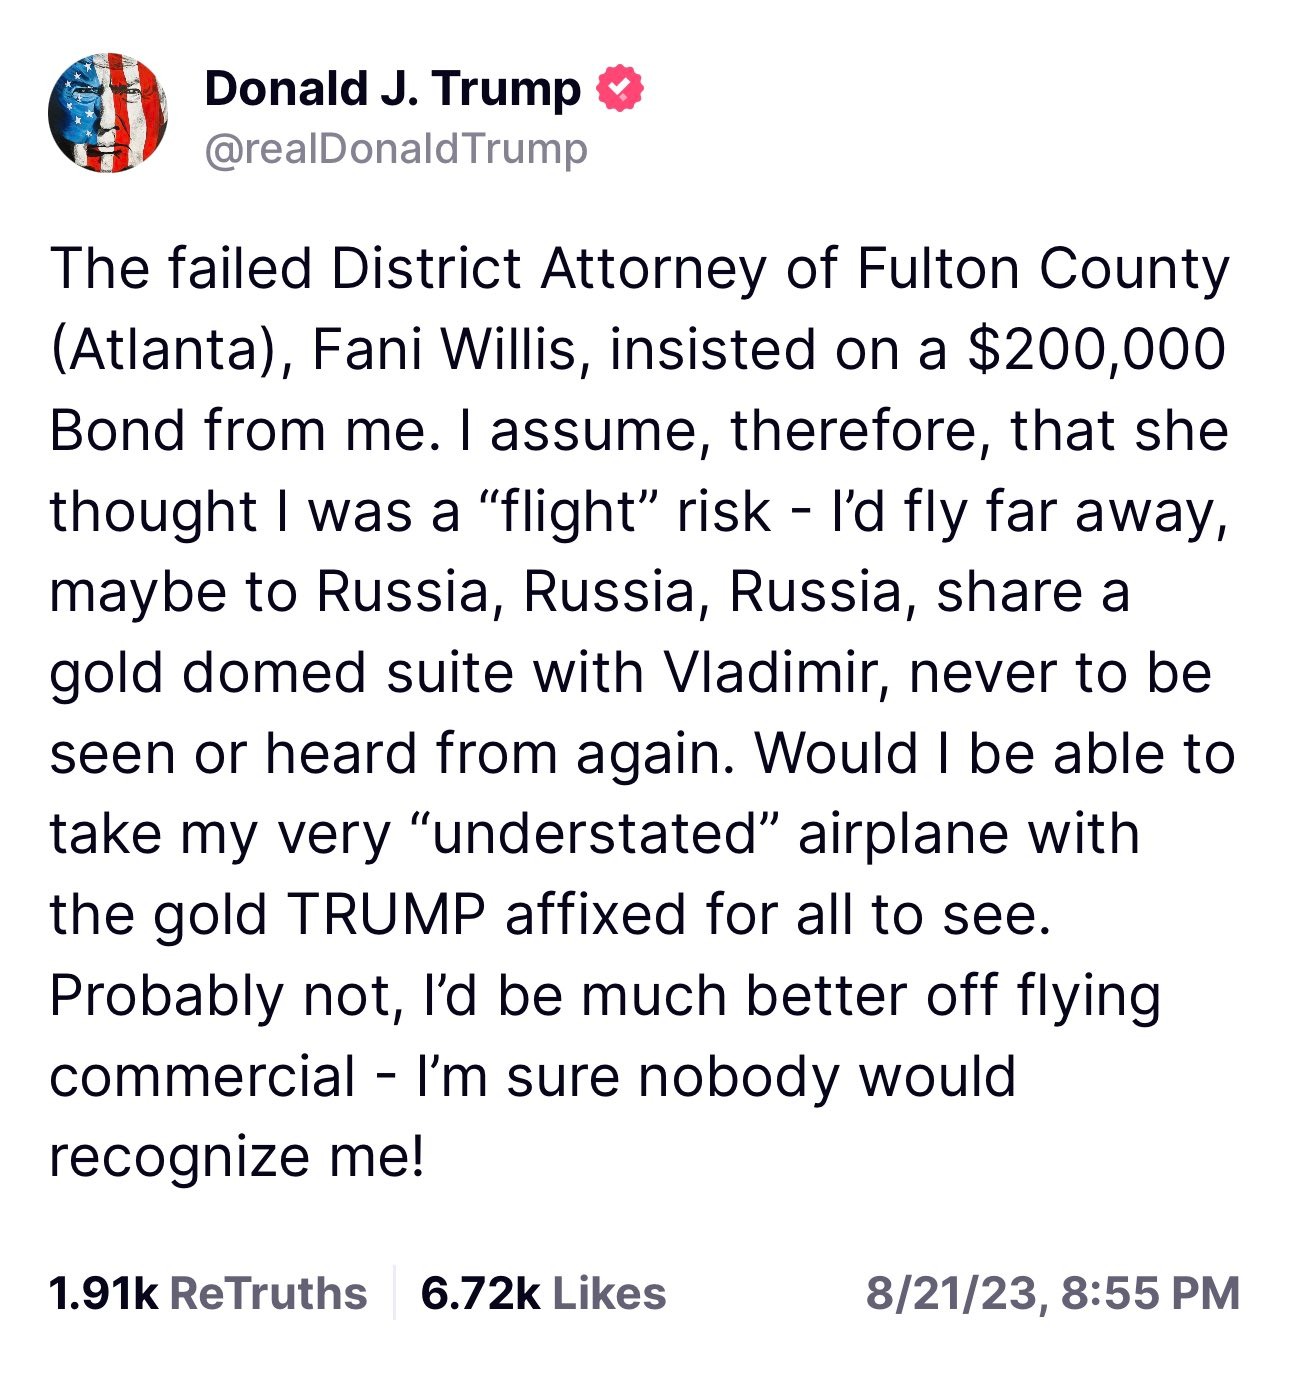Click the 8/21/23, 8:55 PM timestamp
Image resolution: width=1290 pixels, height=1374 pixels.
pyautogui.click(x=1052, y=1293)
